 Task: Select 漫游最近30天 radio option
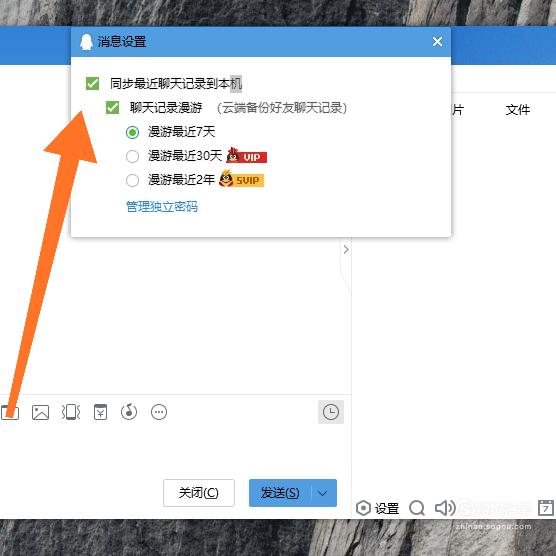[x=132, y=156]
